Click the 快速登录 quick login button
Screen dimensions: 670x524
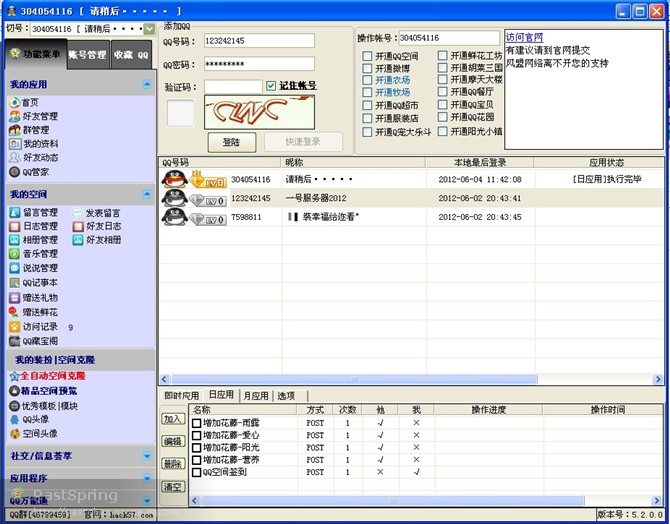pyautogui.click(x=303, y=142)
